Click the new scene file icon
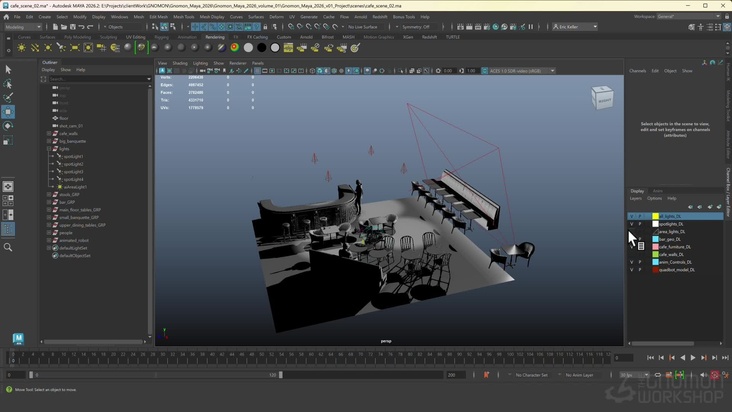732x412 pixels. click(55, 27)
